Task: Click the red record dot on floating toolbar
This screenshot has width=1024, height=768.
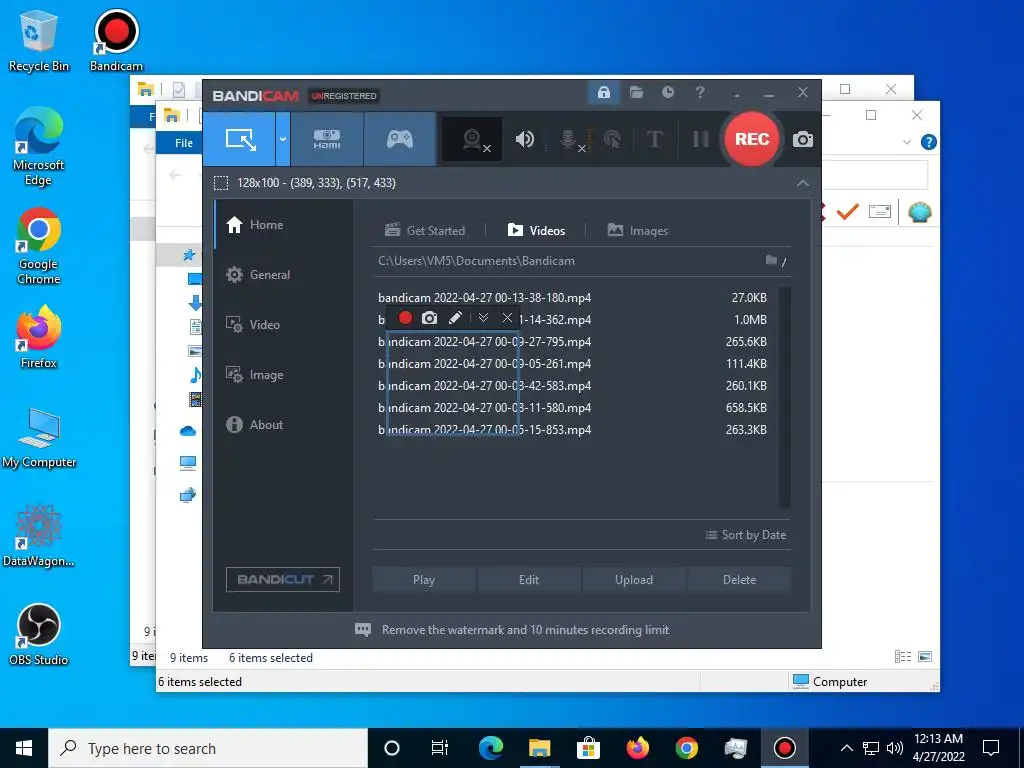Action: pyautogui.click(x=405, y=318)
